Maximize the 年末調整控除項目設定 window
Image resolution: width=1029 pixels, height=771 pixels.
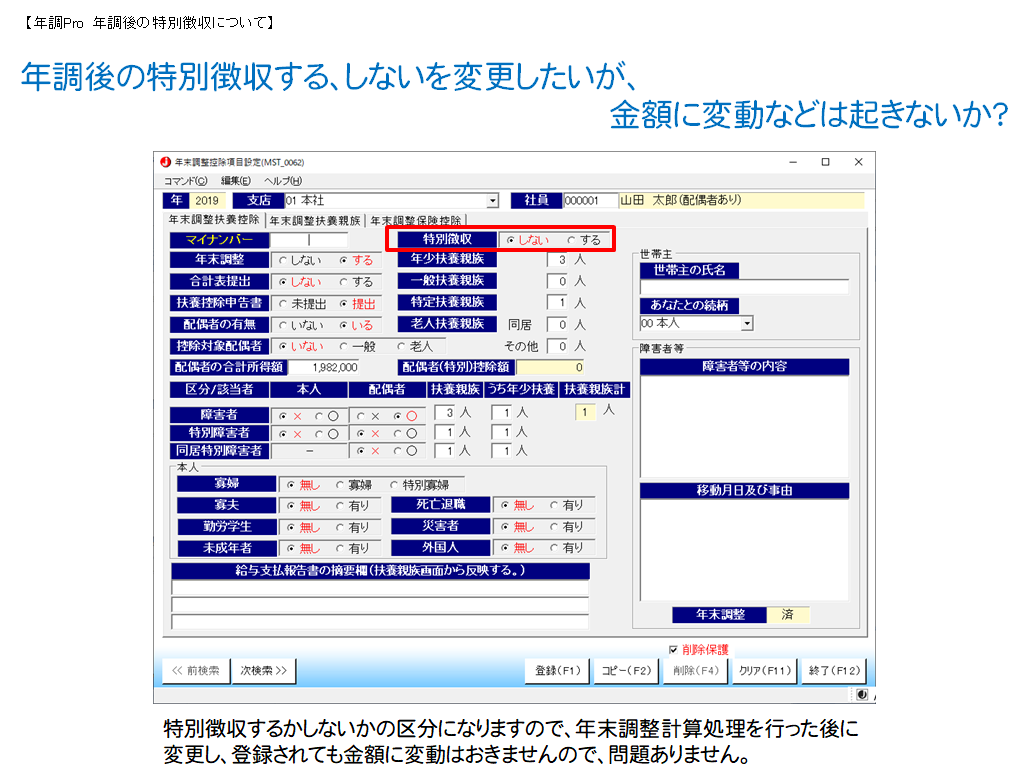point(825,162)
